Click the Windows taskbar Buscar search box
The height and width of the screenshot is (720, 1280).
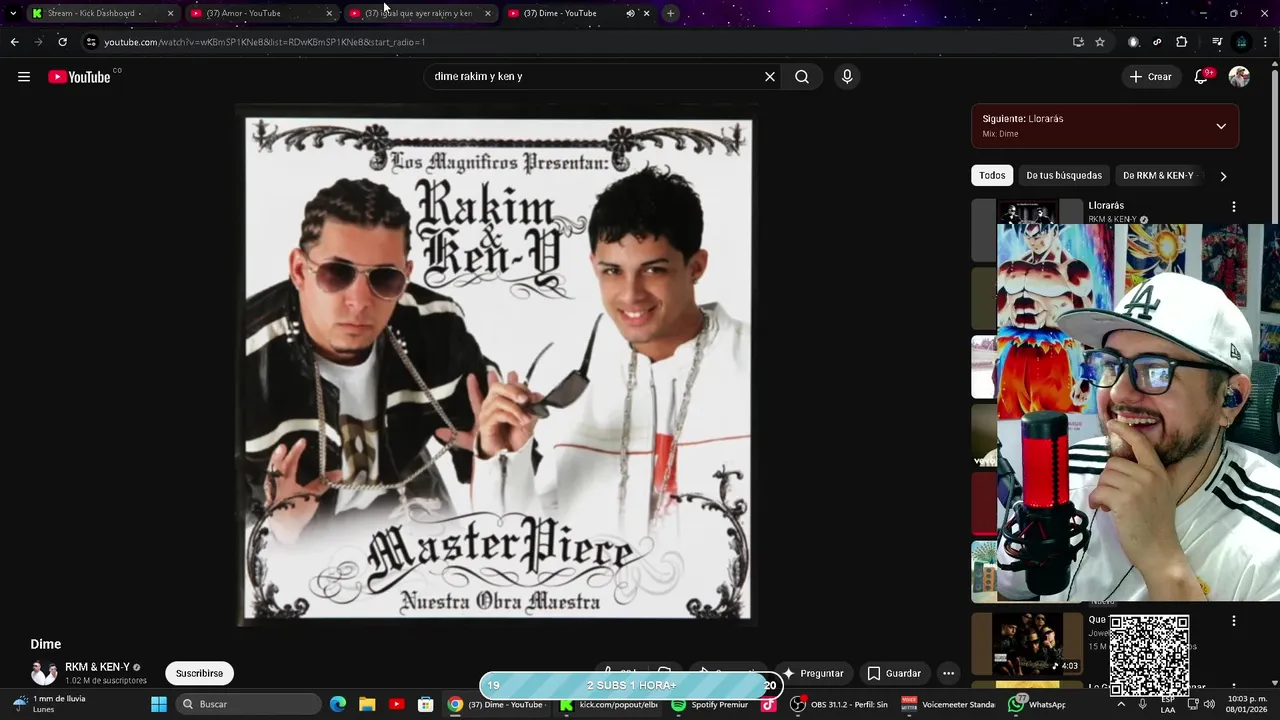click(248, 704)
